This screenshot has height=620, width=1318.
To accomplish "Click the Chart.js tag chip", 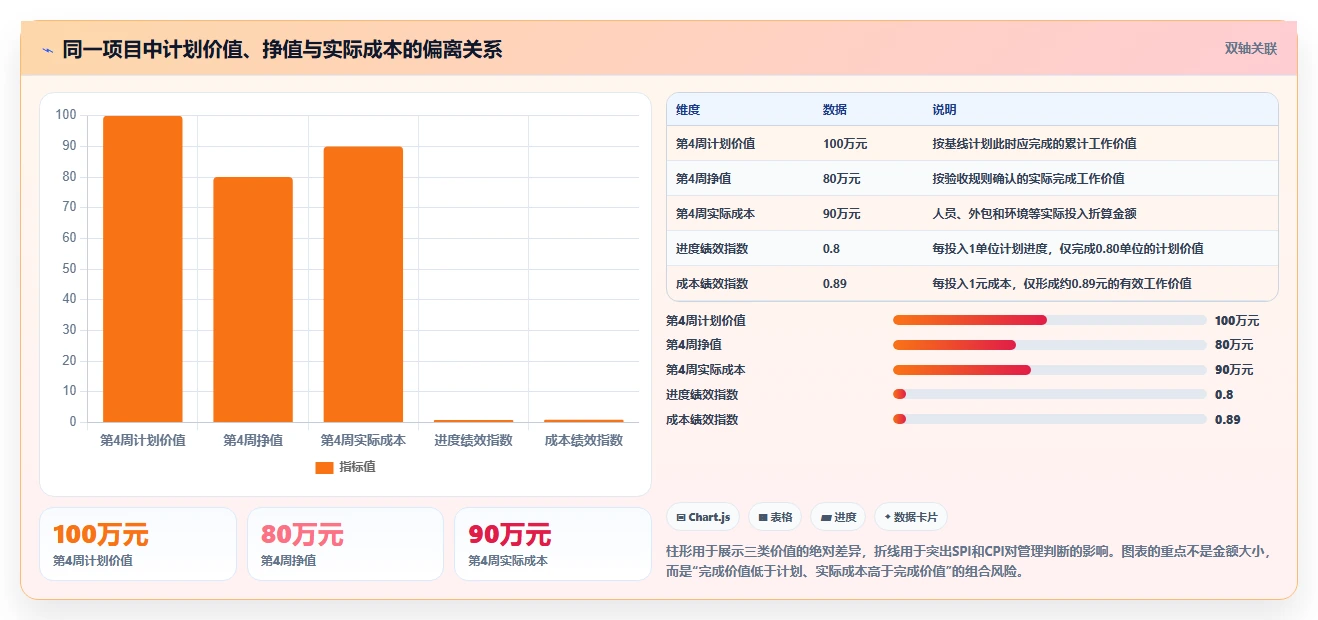I will pyautogui.click(x=703, y=517).
